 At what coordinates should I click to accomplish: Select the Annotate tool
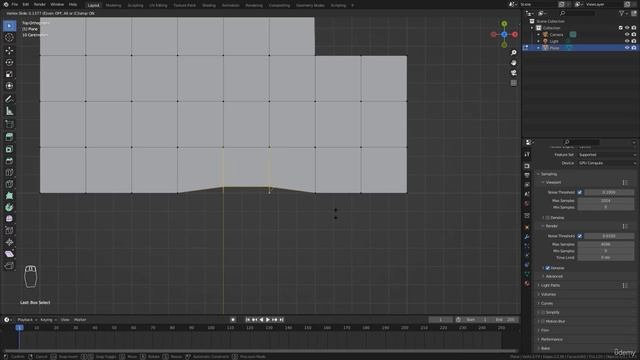coord(9,99)
